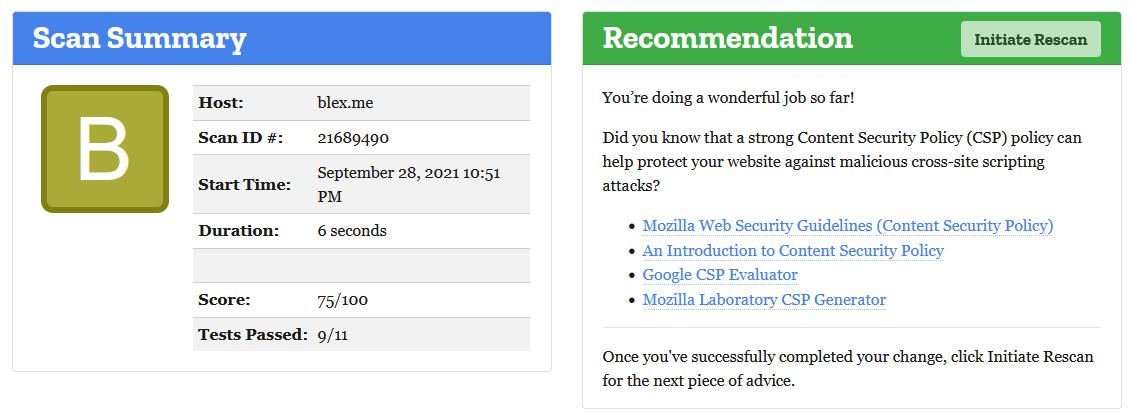Viewport: 1132px width, 416px height.
Task: Click the wonderful job message text
Action: [x=728, y=98]
